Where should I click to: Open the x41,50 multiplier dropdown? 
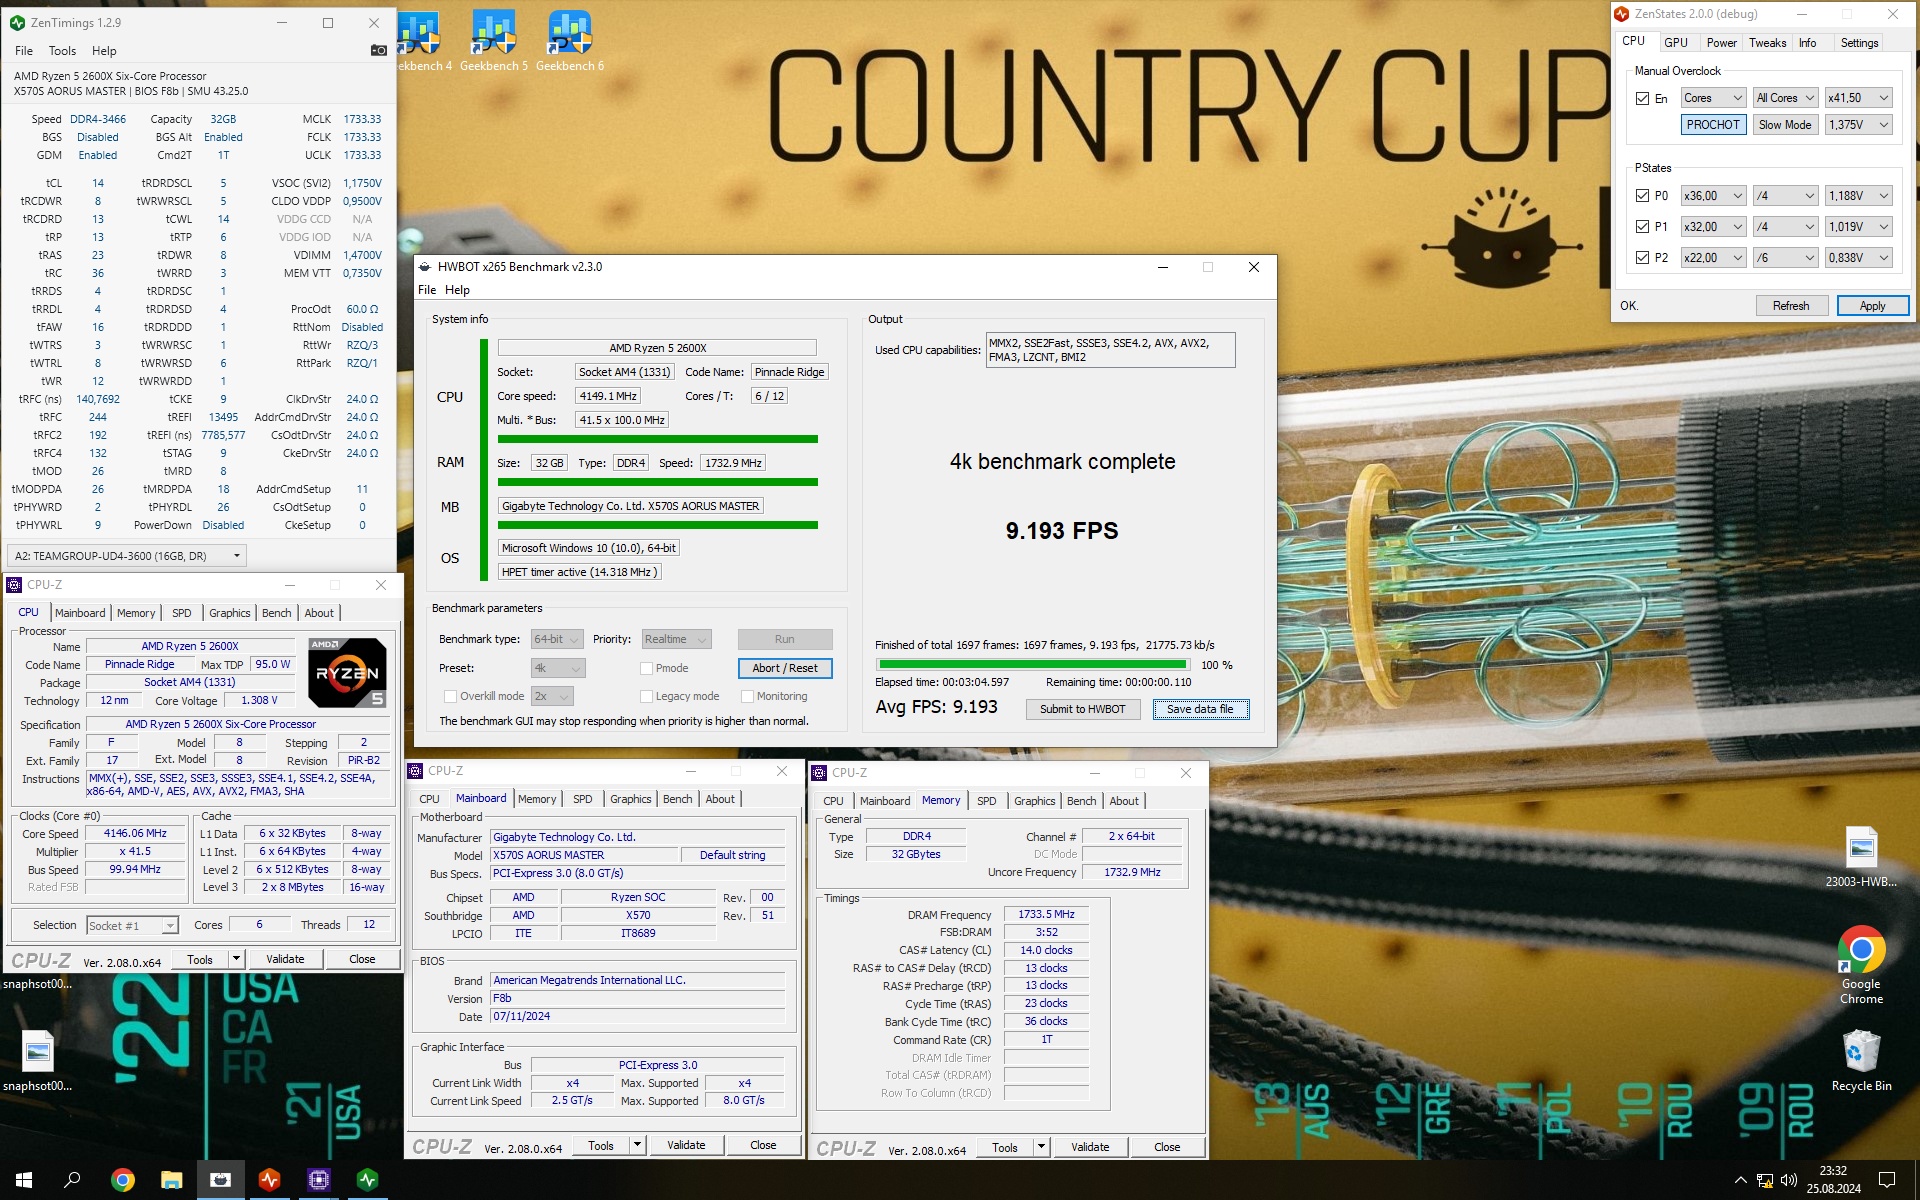(1858, 98)
